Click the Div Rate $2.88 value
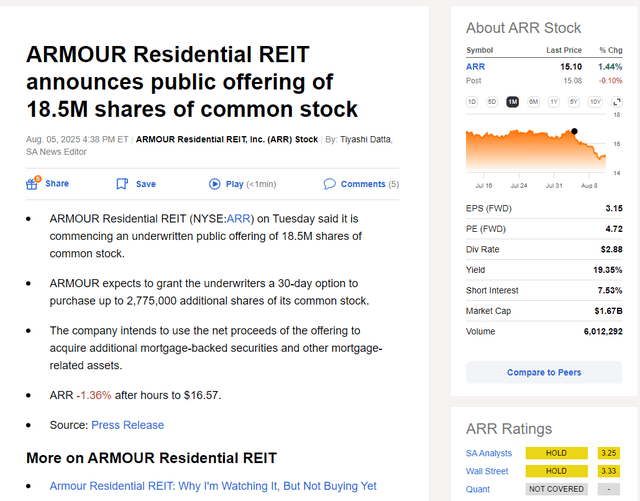 tap(611, 249)
